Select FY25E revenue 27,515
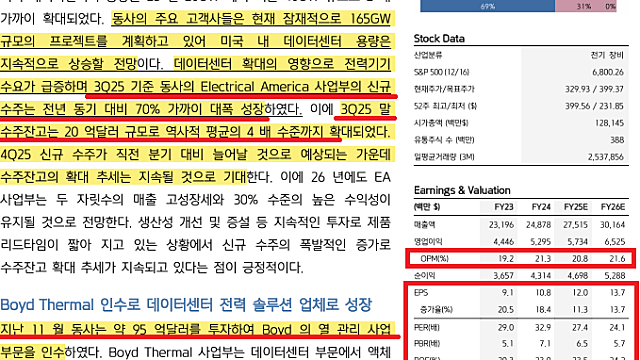This screenshot has width=640, height=360. click(576, 224)
